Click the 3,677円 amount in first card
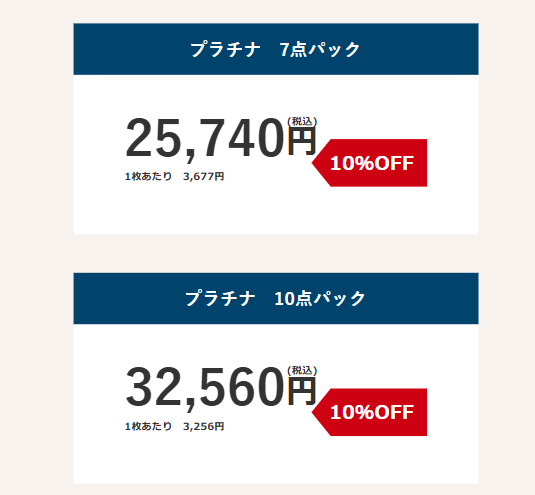 coord(203,176)
